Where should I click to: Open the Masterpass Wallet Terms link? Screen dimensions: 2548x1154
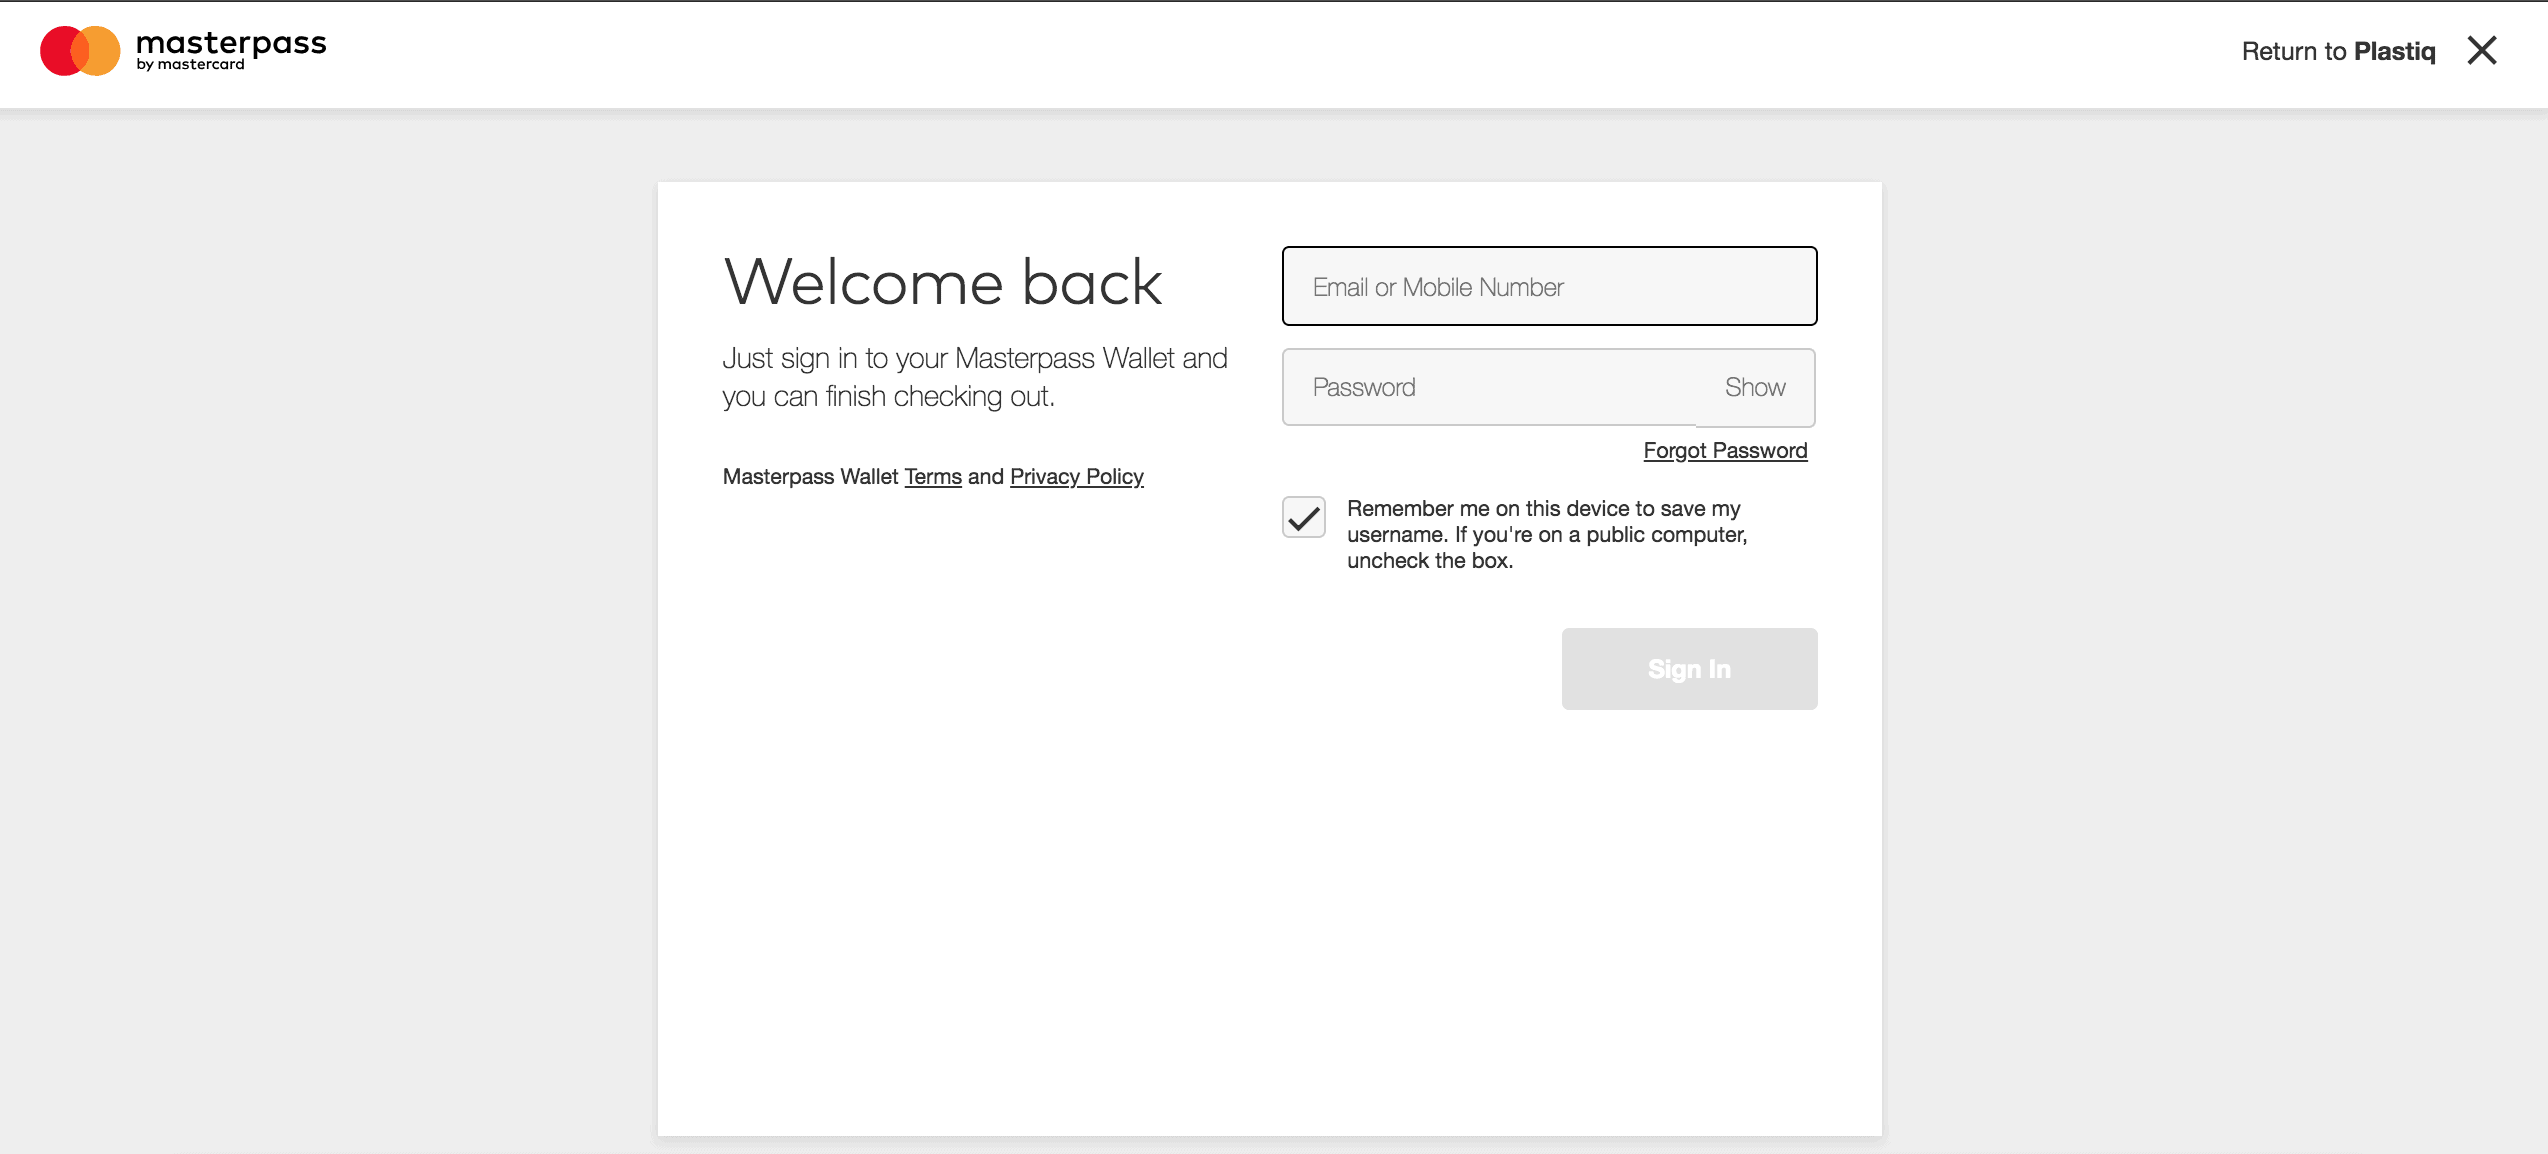point(932,477)
